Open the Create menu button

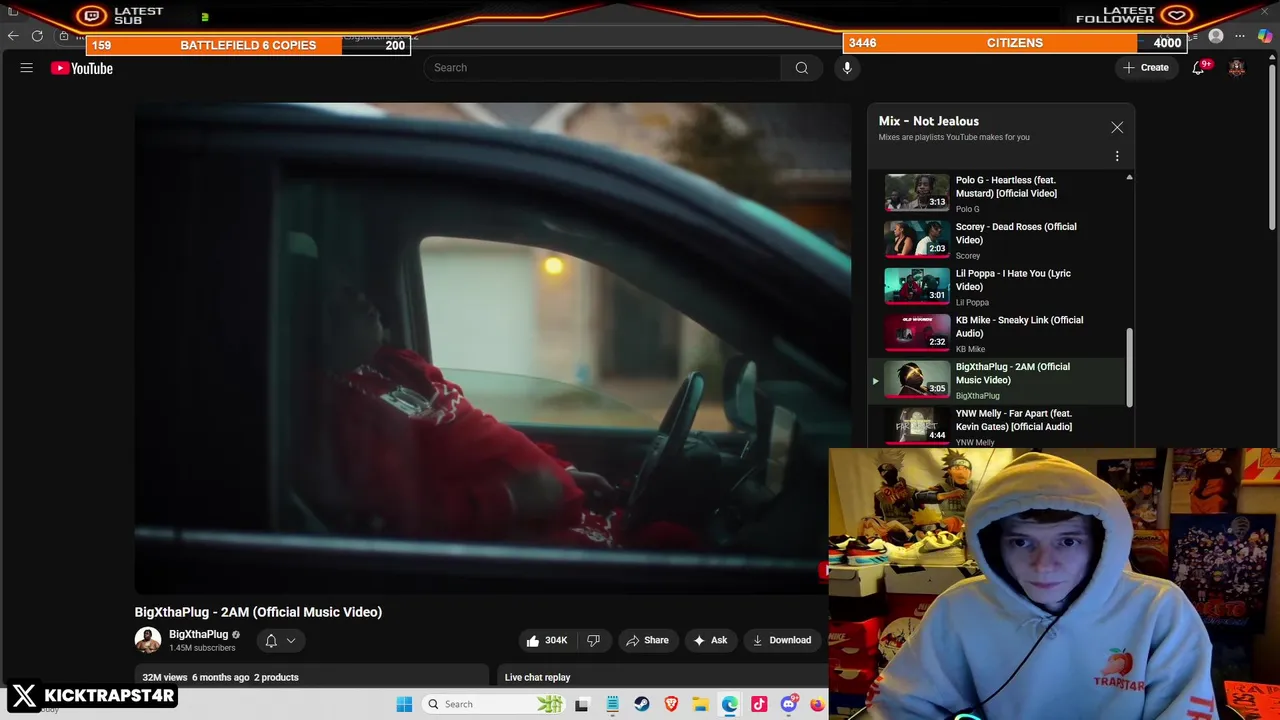point(1146,68)
